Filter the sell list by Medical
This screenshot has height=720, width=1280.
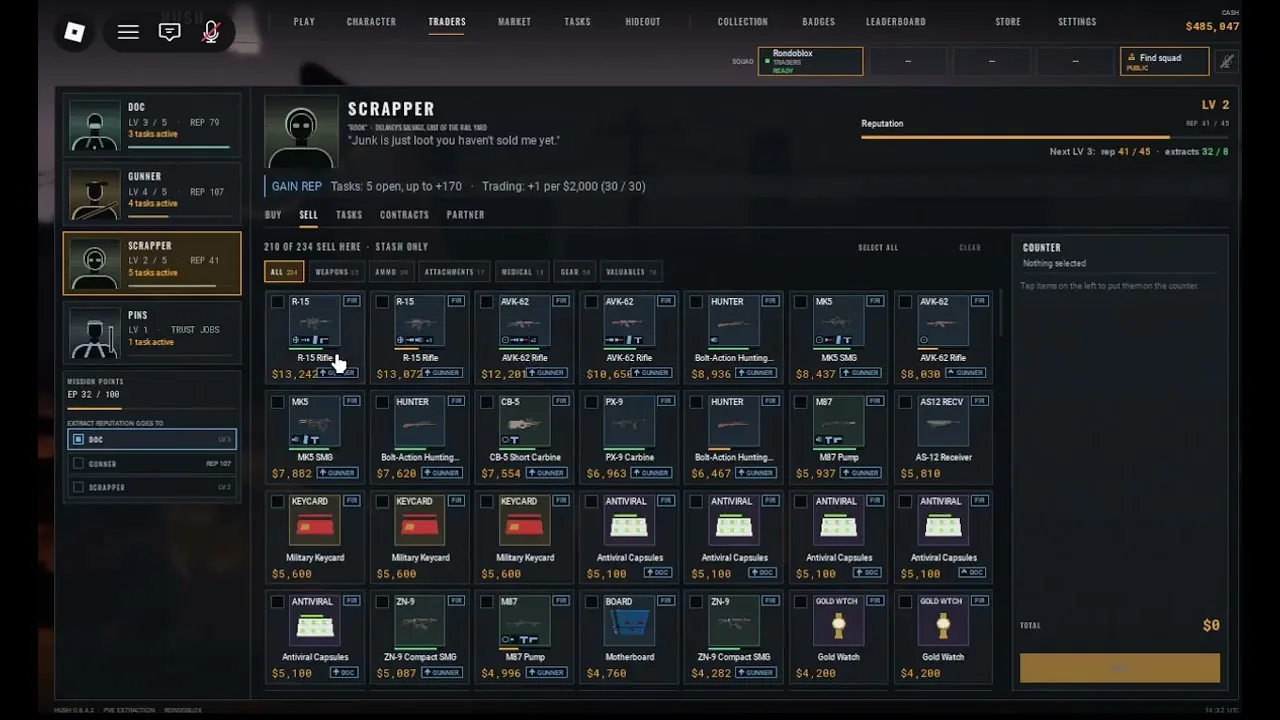point(521,272)
